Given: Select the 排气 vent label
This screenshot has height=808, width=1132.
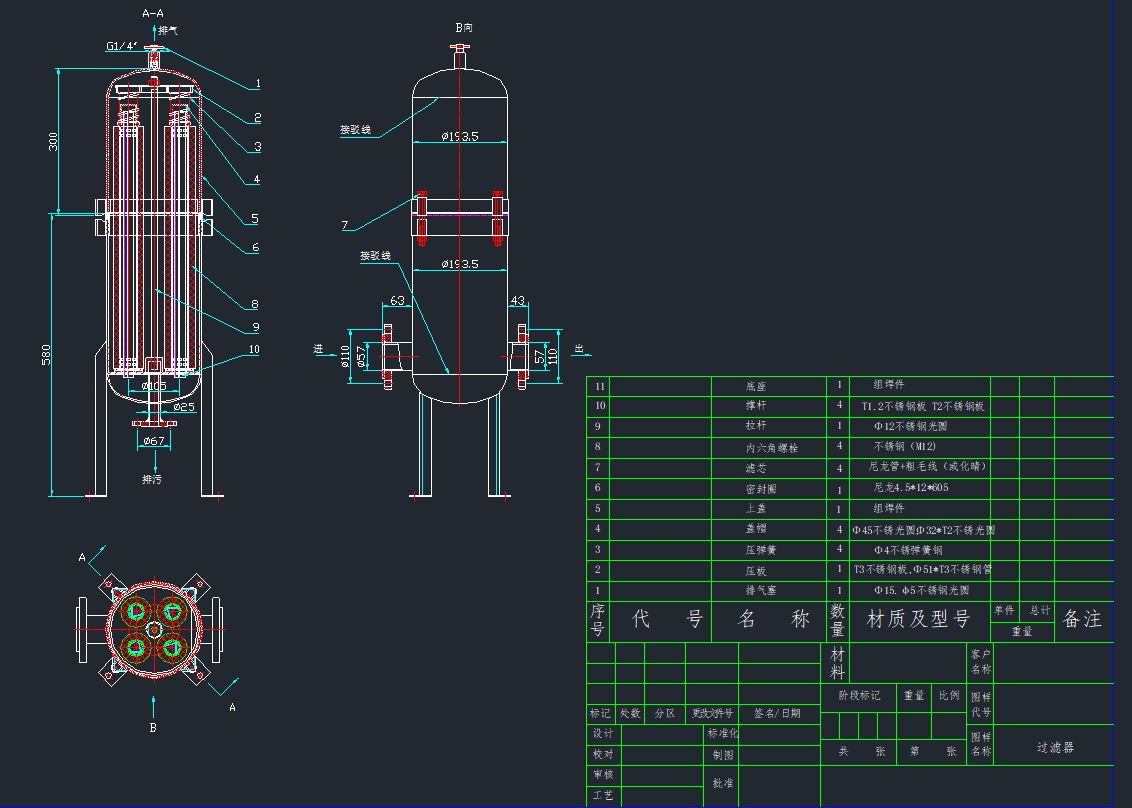Looking at the screenshot, I should [x=168, y=31].
